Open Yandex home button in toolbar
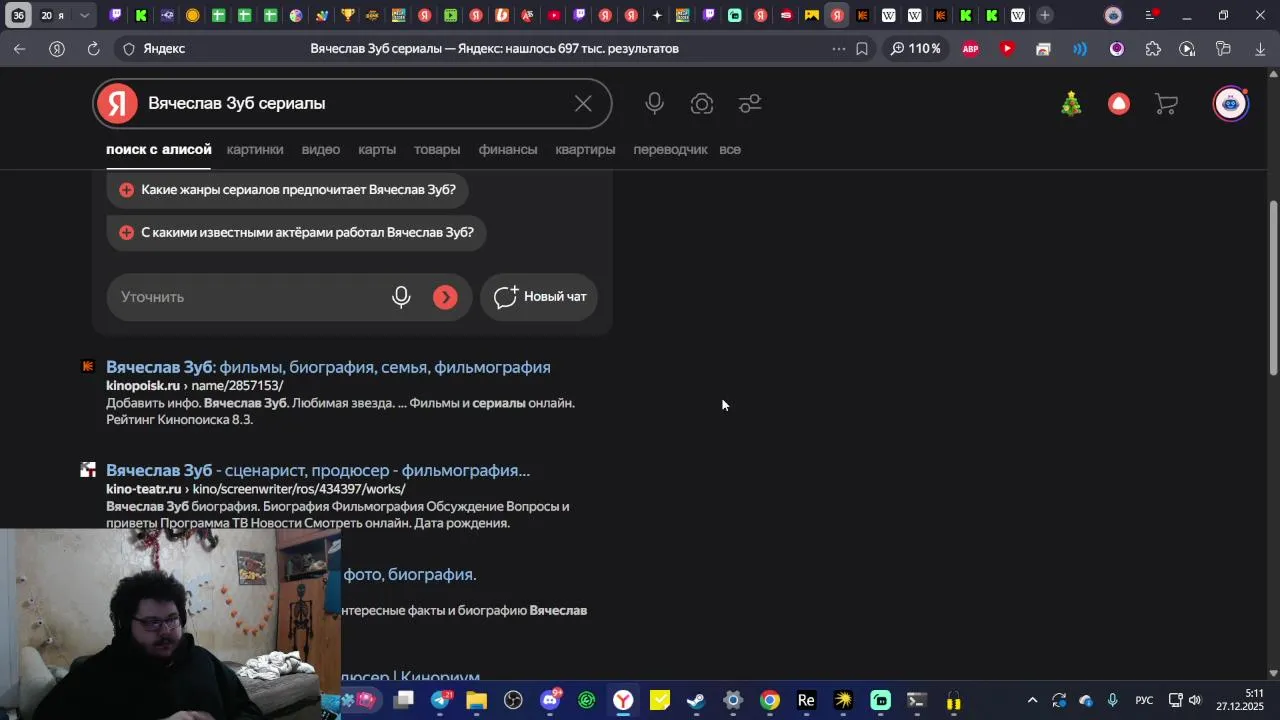The height and width of the screenshot is (720, 1280). [x=57, y=48]
